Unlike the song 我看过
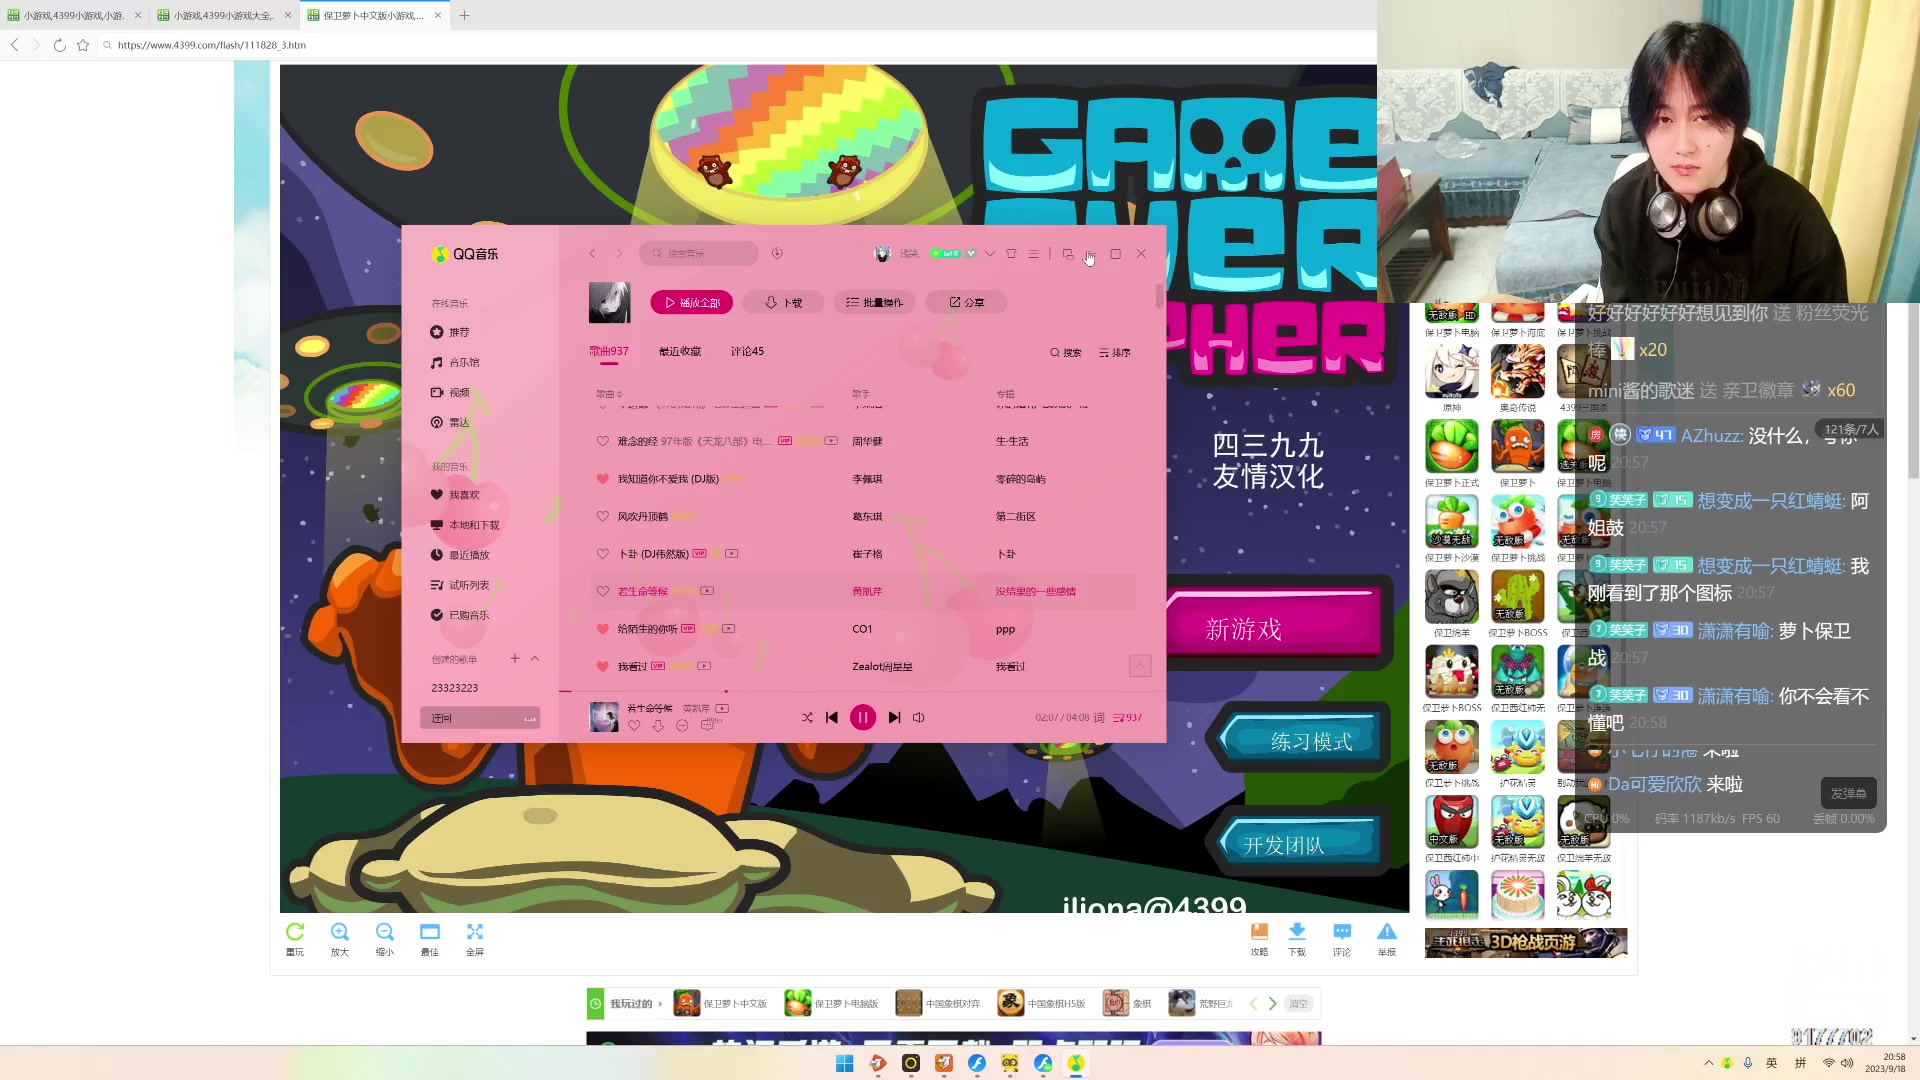This screenshot has width=1920, height=1080. pos(603,666)
